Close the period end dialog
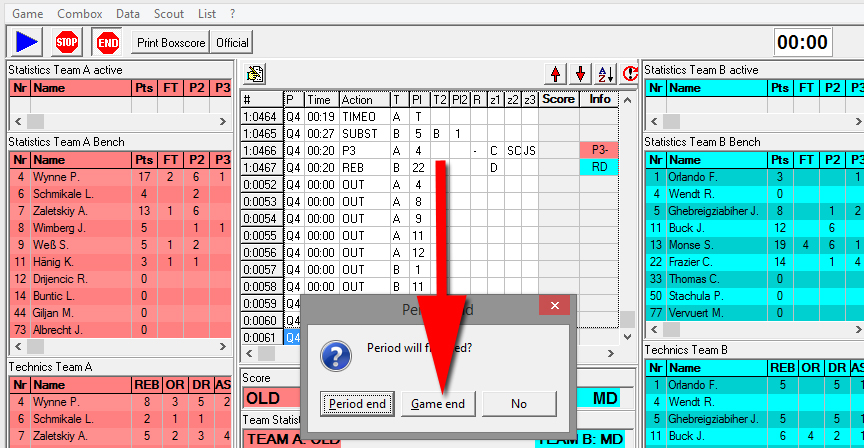The width and height of the screenshot is (864, 448). point(554,306)
